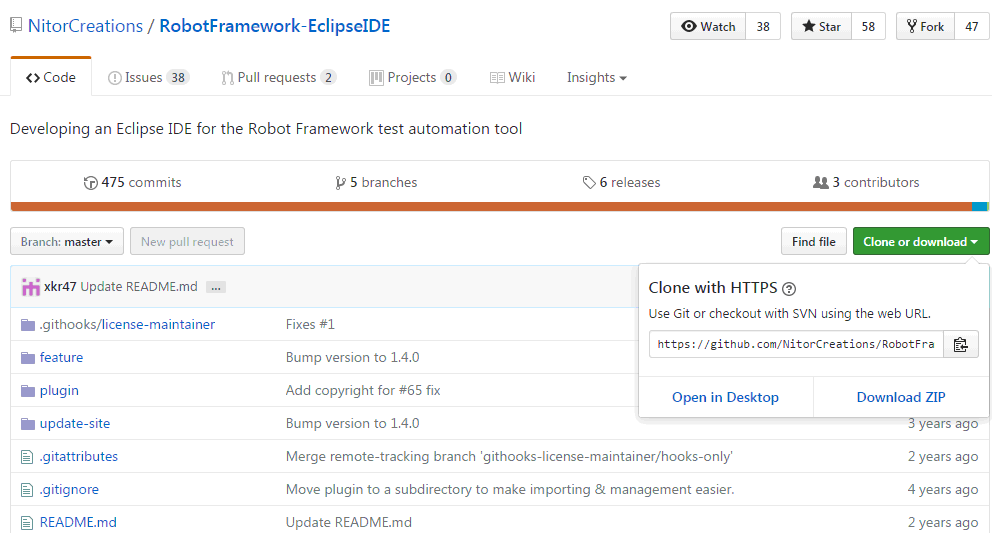Collapse the Clone or download dropdown
Viewport: 992px width, 533px height.
920,242
